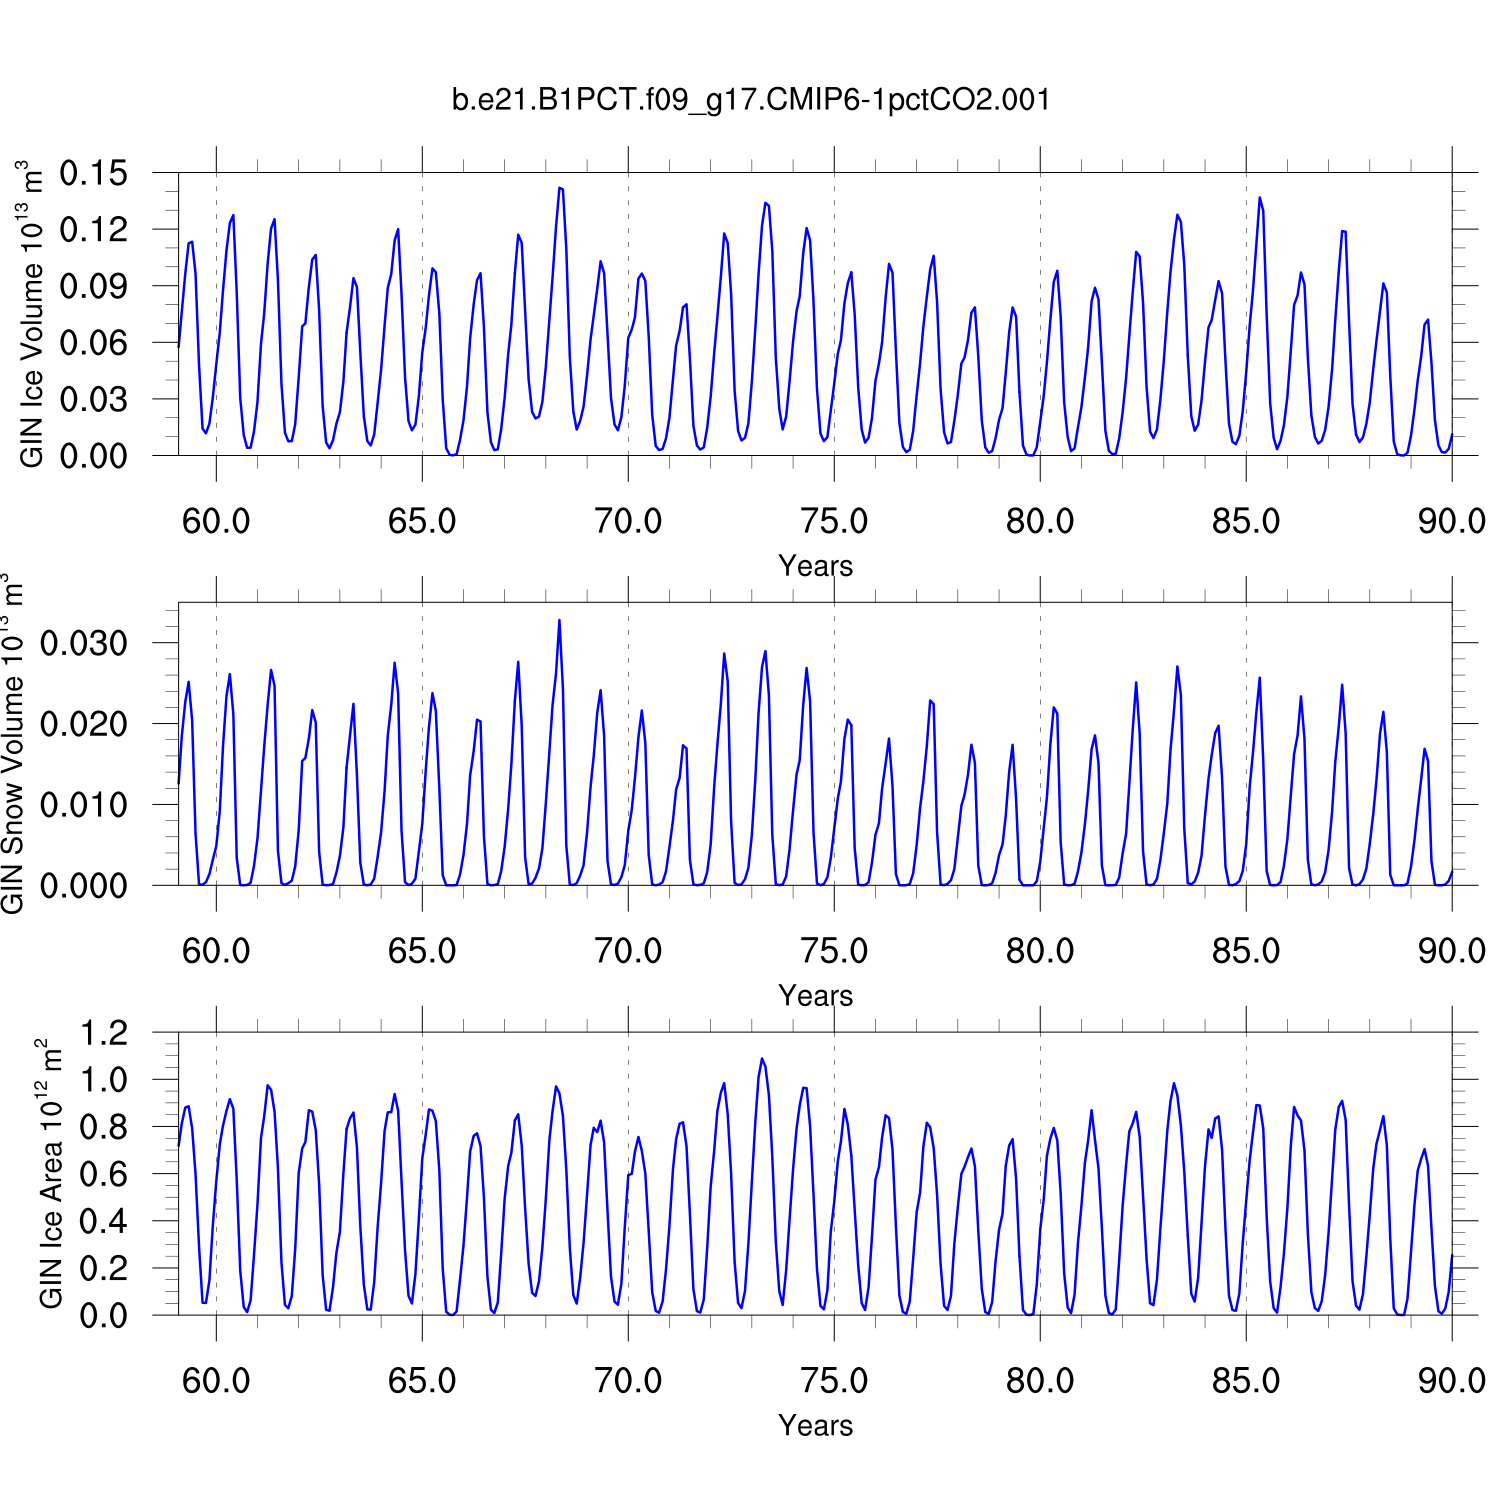Click the Years label below the middle plot

(815, 996)
